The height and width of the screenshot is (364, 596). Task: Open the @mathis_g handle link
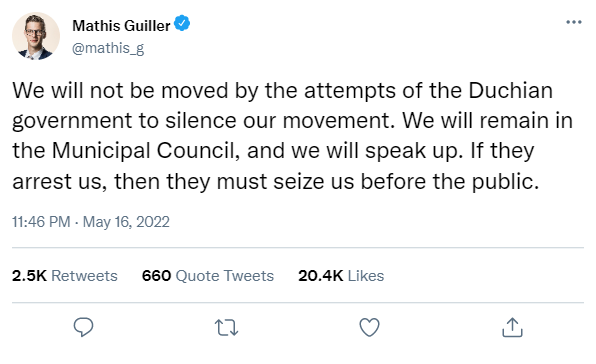click(108, 48)
